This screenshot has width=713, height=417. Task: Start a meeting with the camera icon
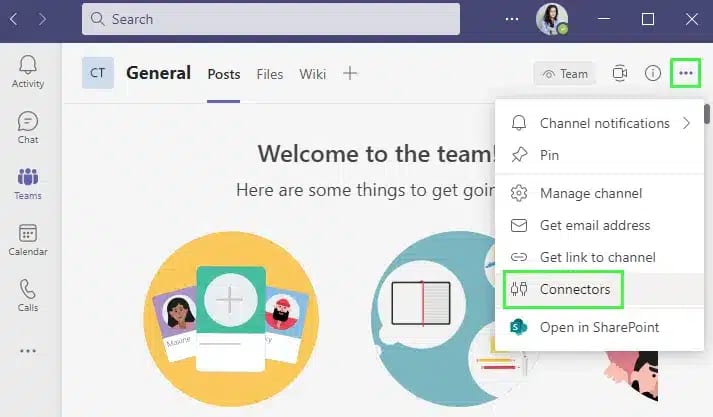pyautogui.click(x=620, y=73)
